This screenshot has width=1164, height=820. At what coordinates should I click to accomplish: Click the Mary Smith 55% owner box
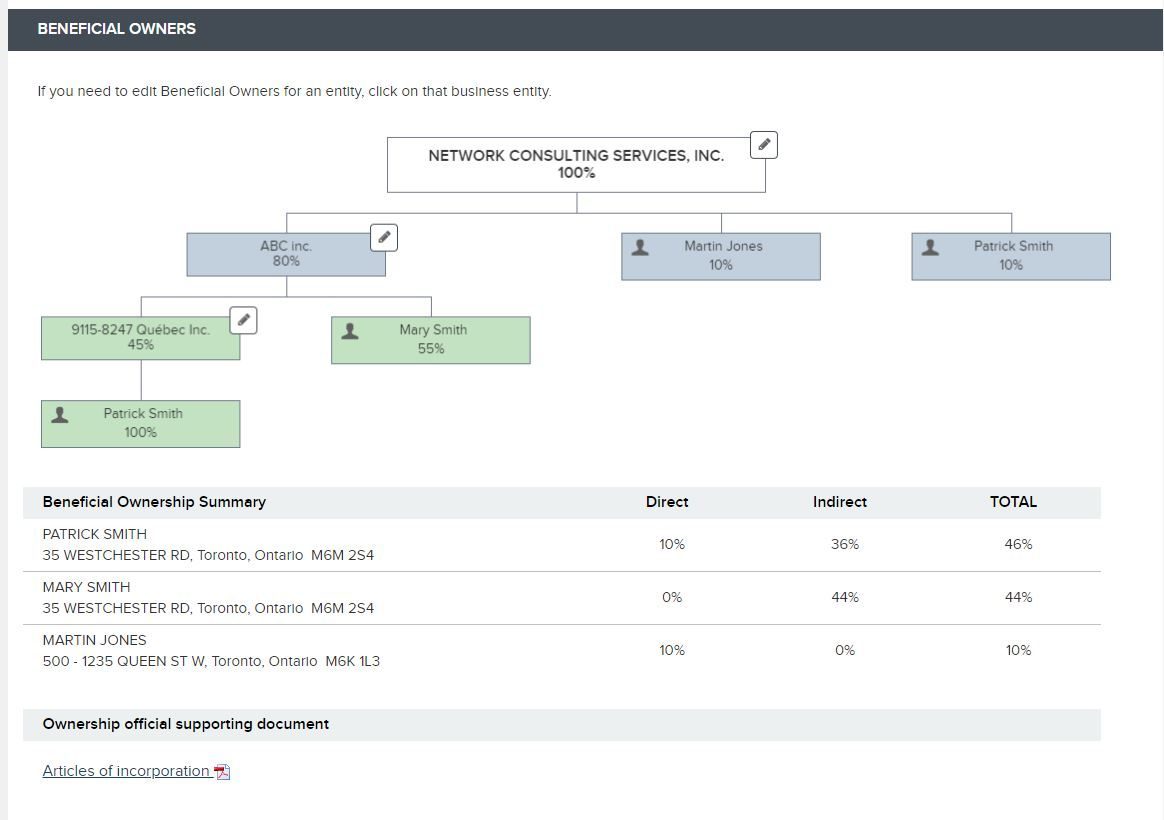click(431, 341)
